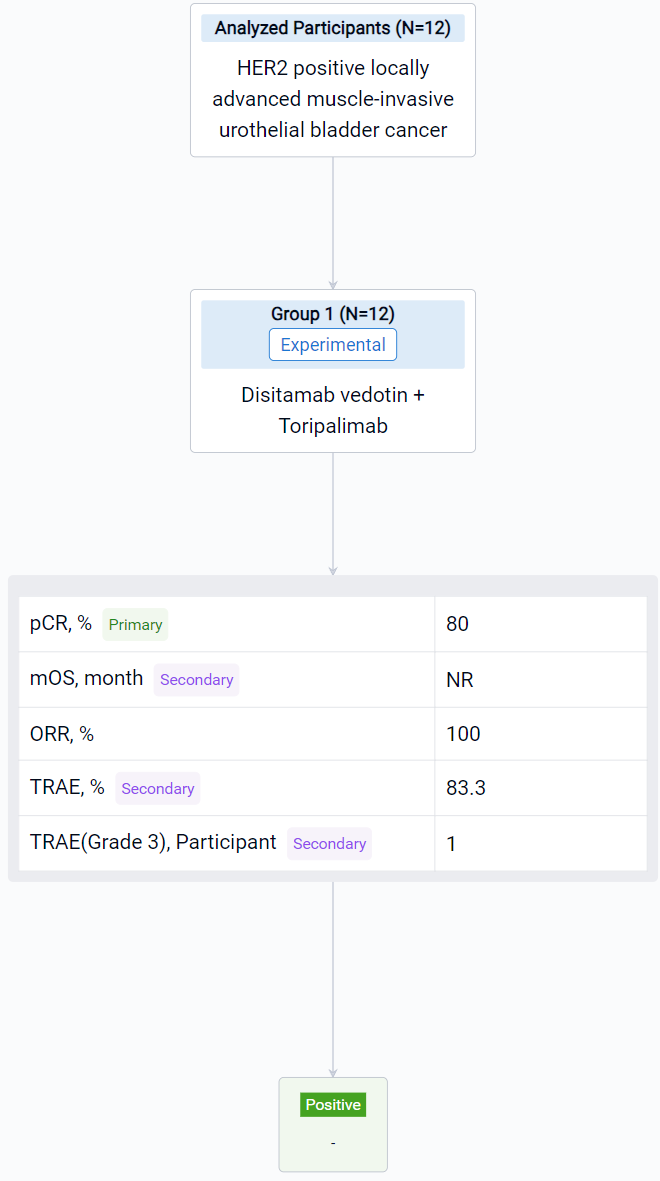Click the Secondary tag beside TRAE, %
This screenshot has width=660, height=1181.
tap(157, 789)
